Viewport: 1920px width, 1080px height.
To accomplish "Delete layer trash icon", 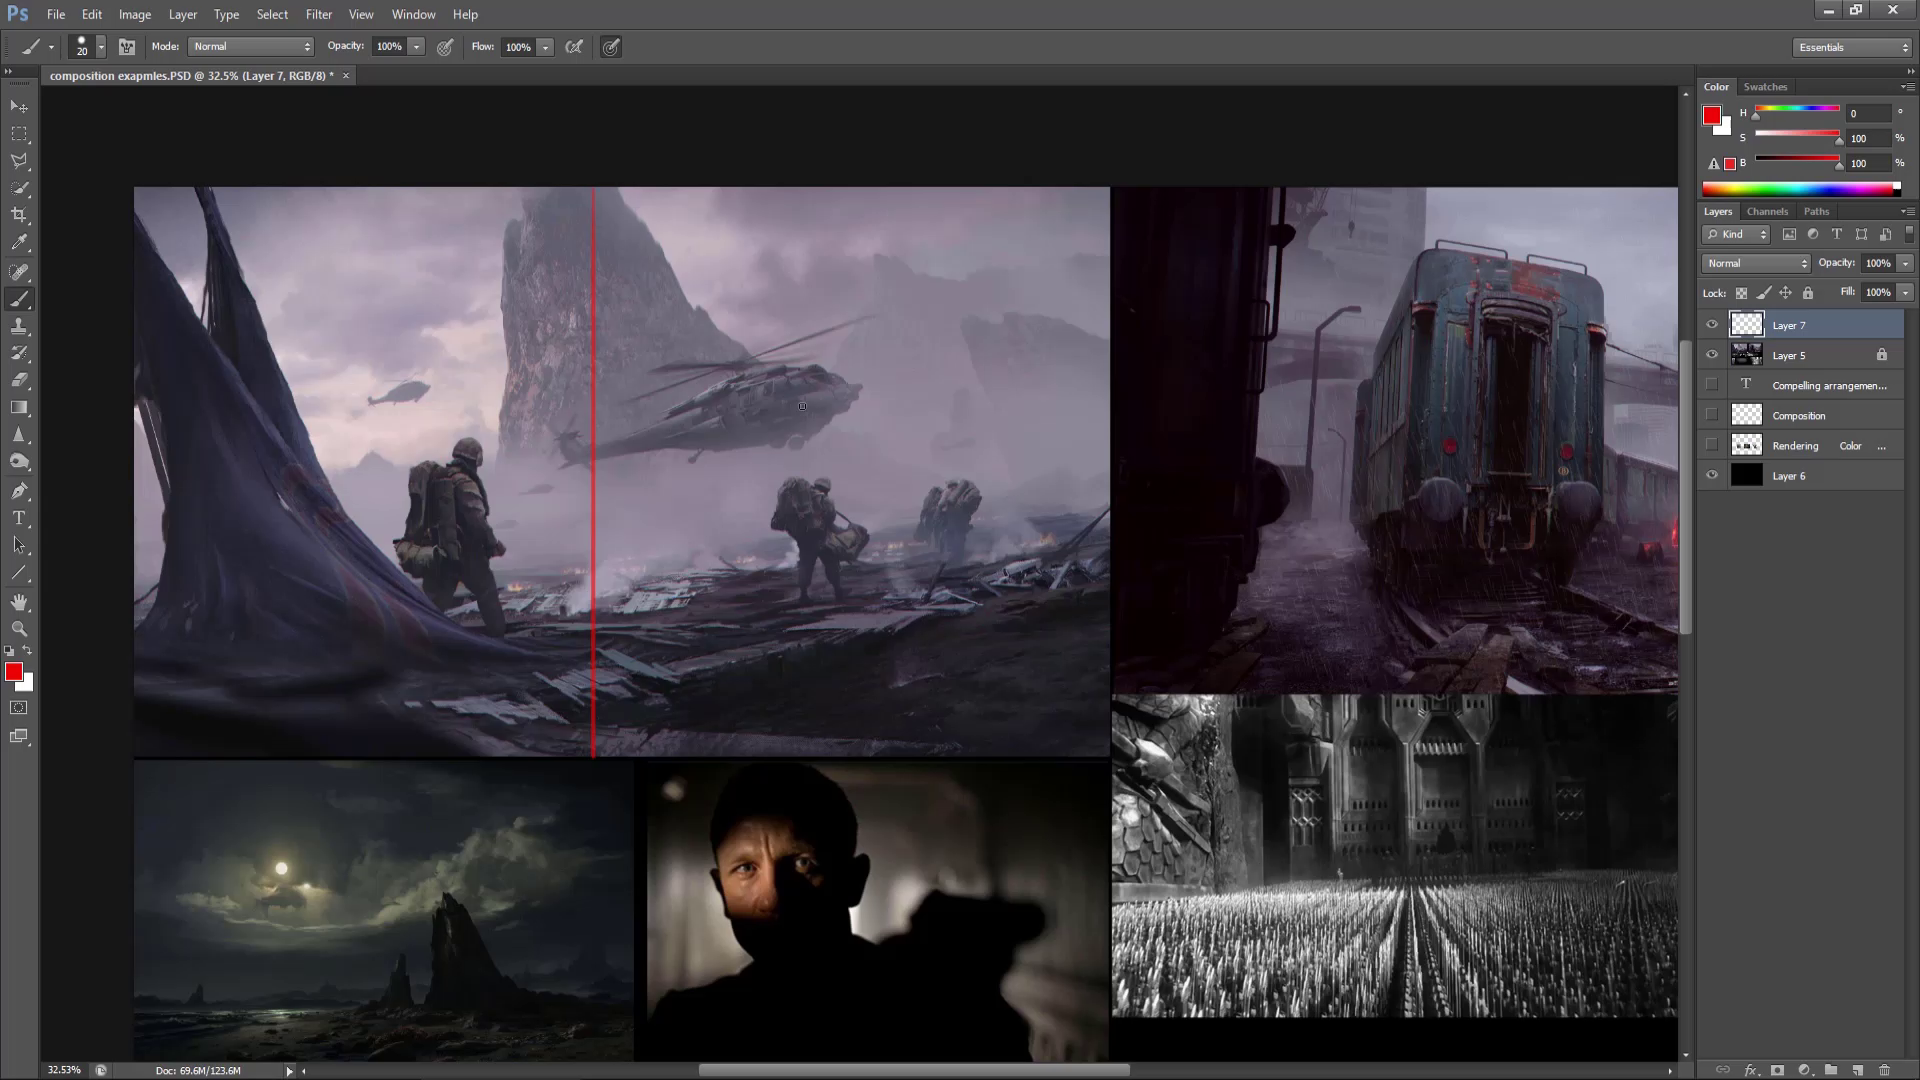I will 1884,1070.
